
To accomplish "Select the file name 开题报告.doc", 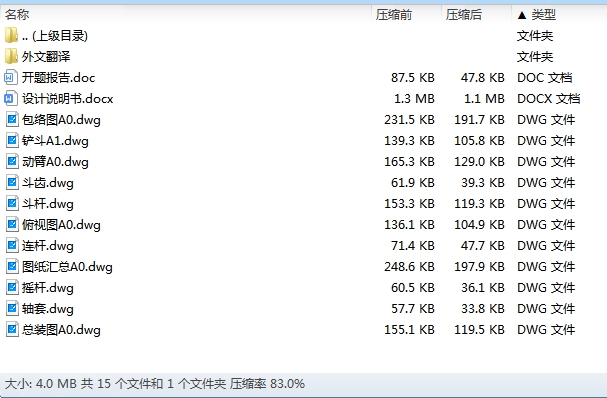I will click(x=58, y=77).
